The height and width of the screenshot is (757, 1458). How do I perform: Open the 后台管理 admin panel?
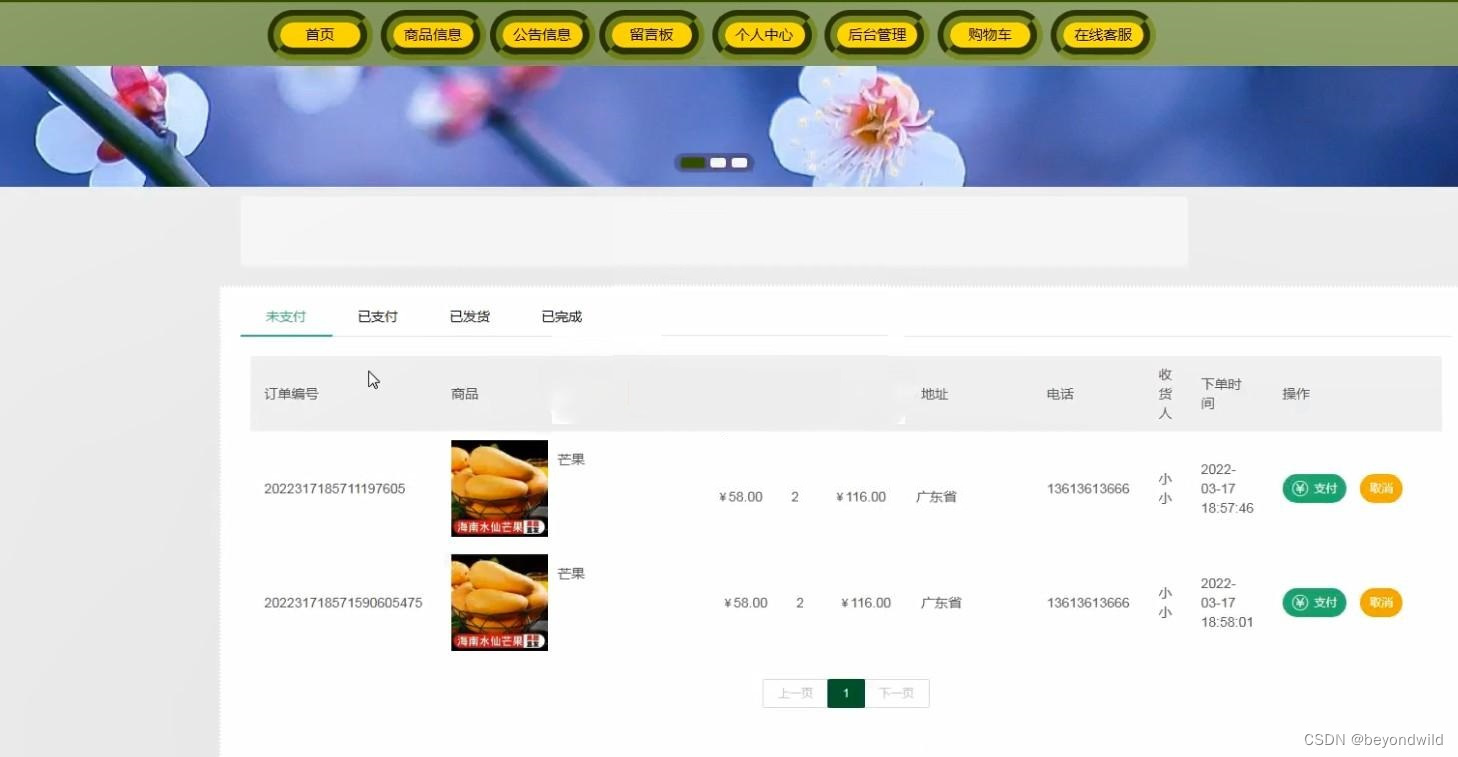coord(877,33)
